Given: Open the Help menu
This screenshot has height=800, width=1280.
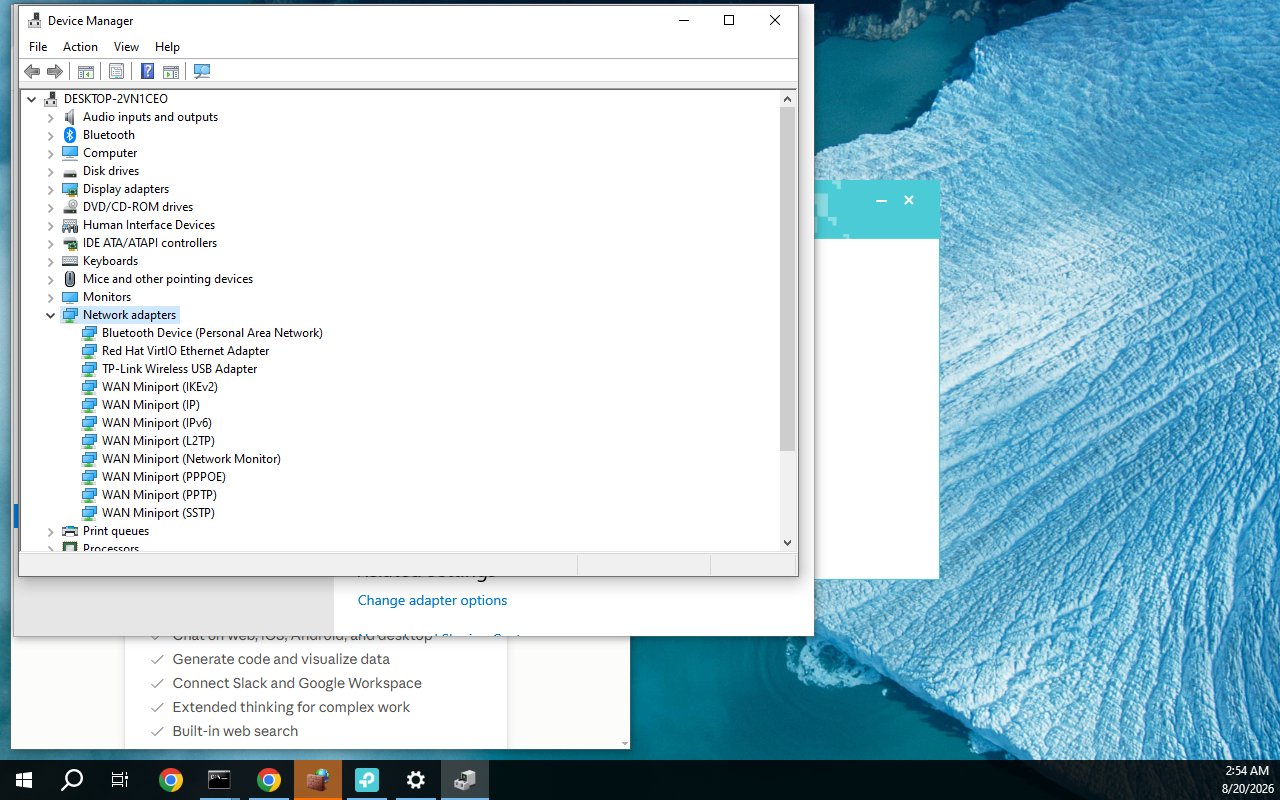Looking at the screenshot, I should click(x=167, y=47).
